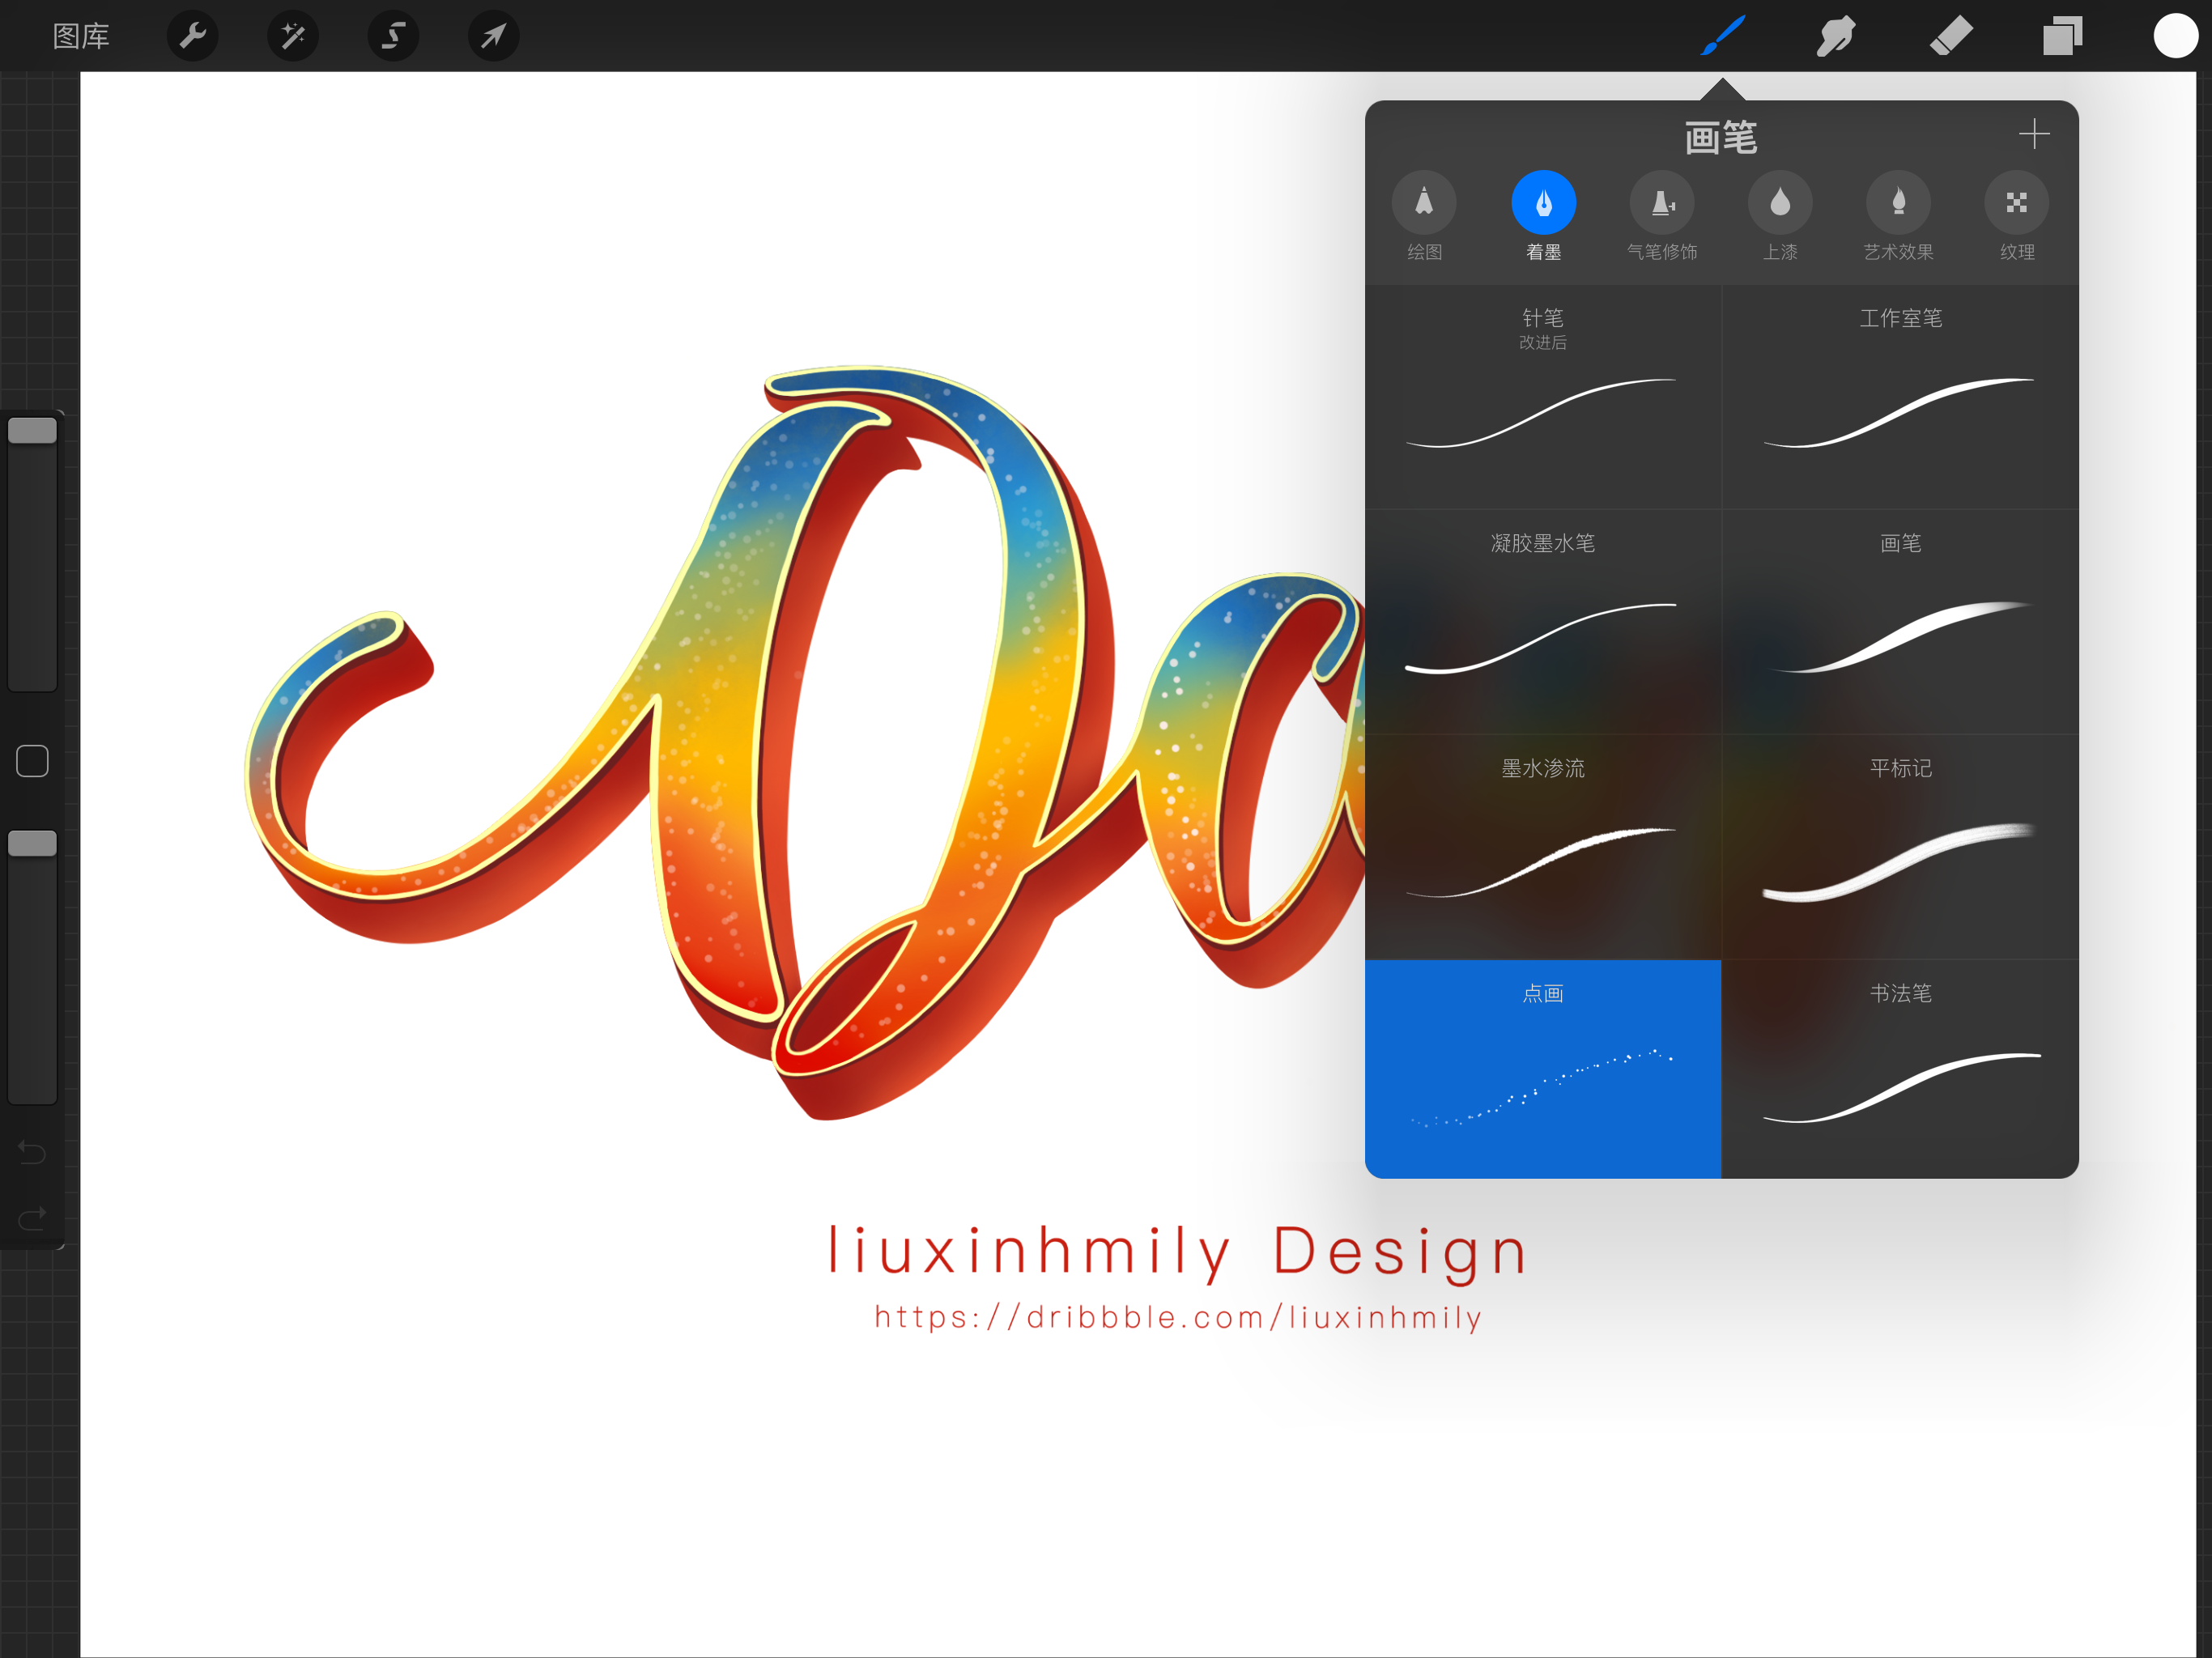This screenshot has height=1658, width=2212.
Task: Choose the 针笔 brush
Action: click(1543, 397)
